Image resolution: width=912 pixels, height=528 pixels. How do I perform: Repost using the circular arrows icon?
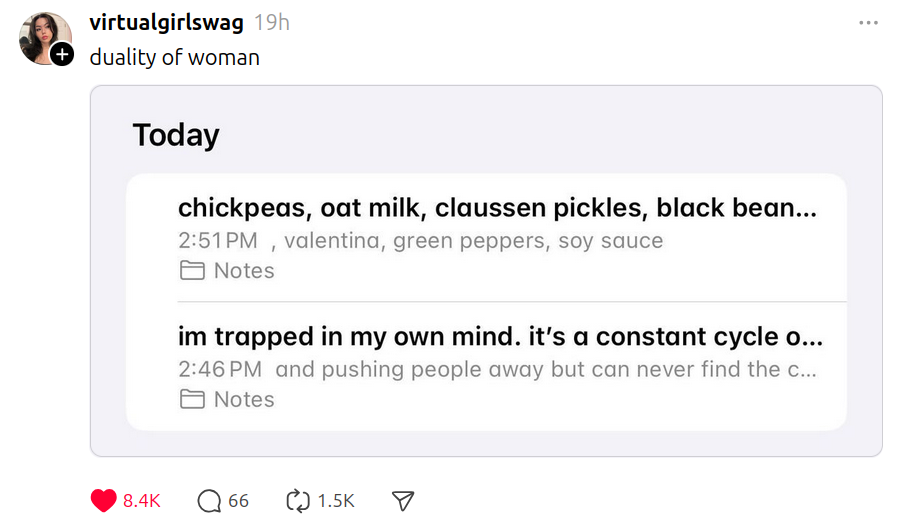[x=298, y=501]
